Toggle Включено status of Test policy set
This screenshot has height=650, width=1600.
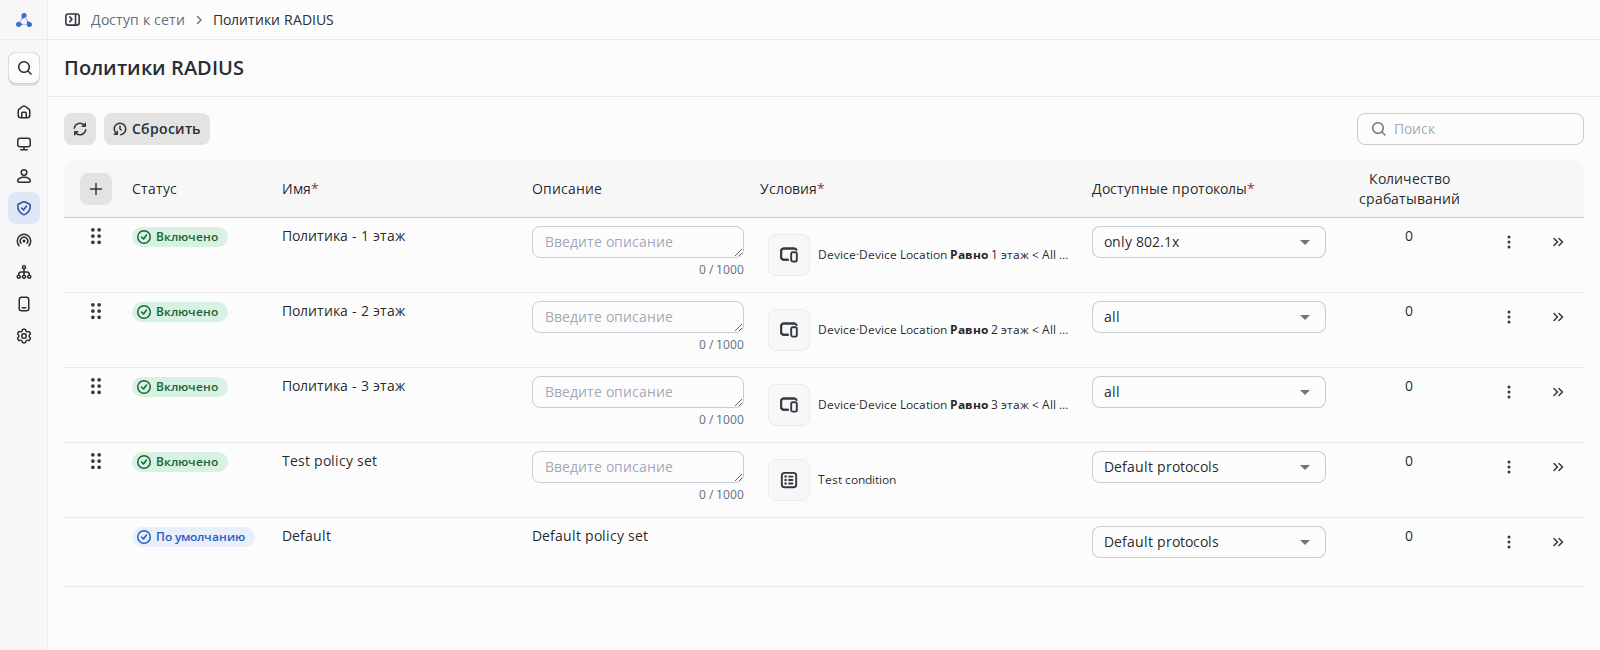(180, 462)
